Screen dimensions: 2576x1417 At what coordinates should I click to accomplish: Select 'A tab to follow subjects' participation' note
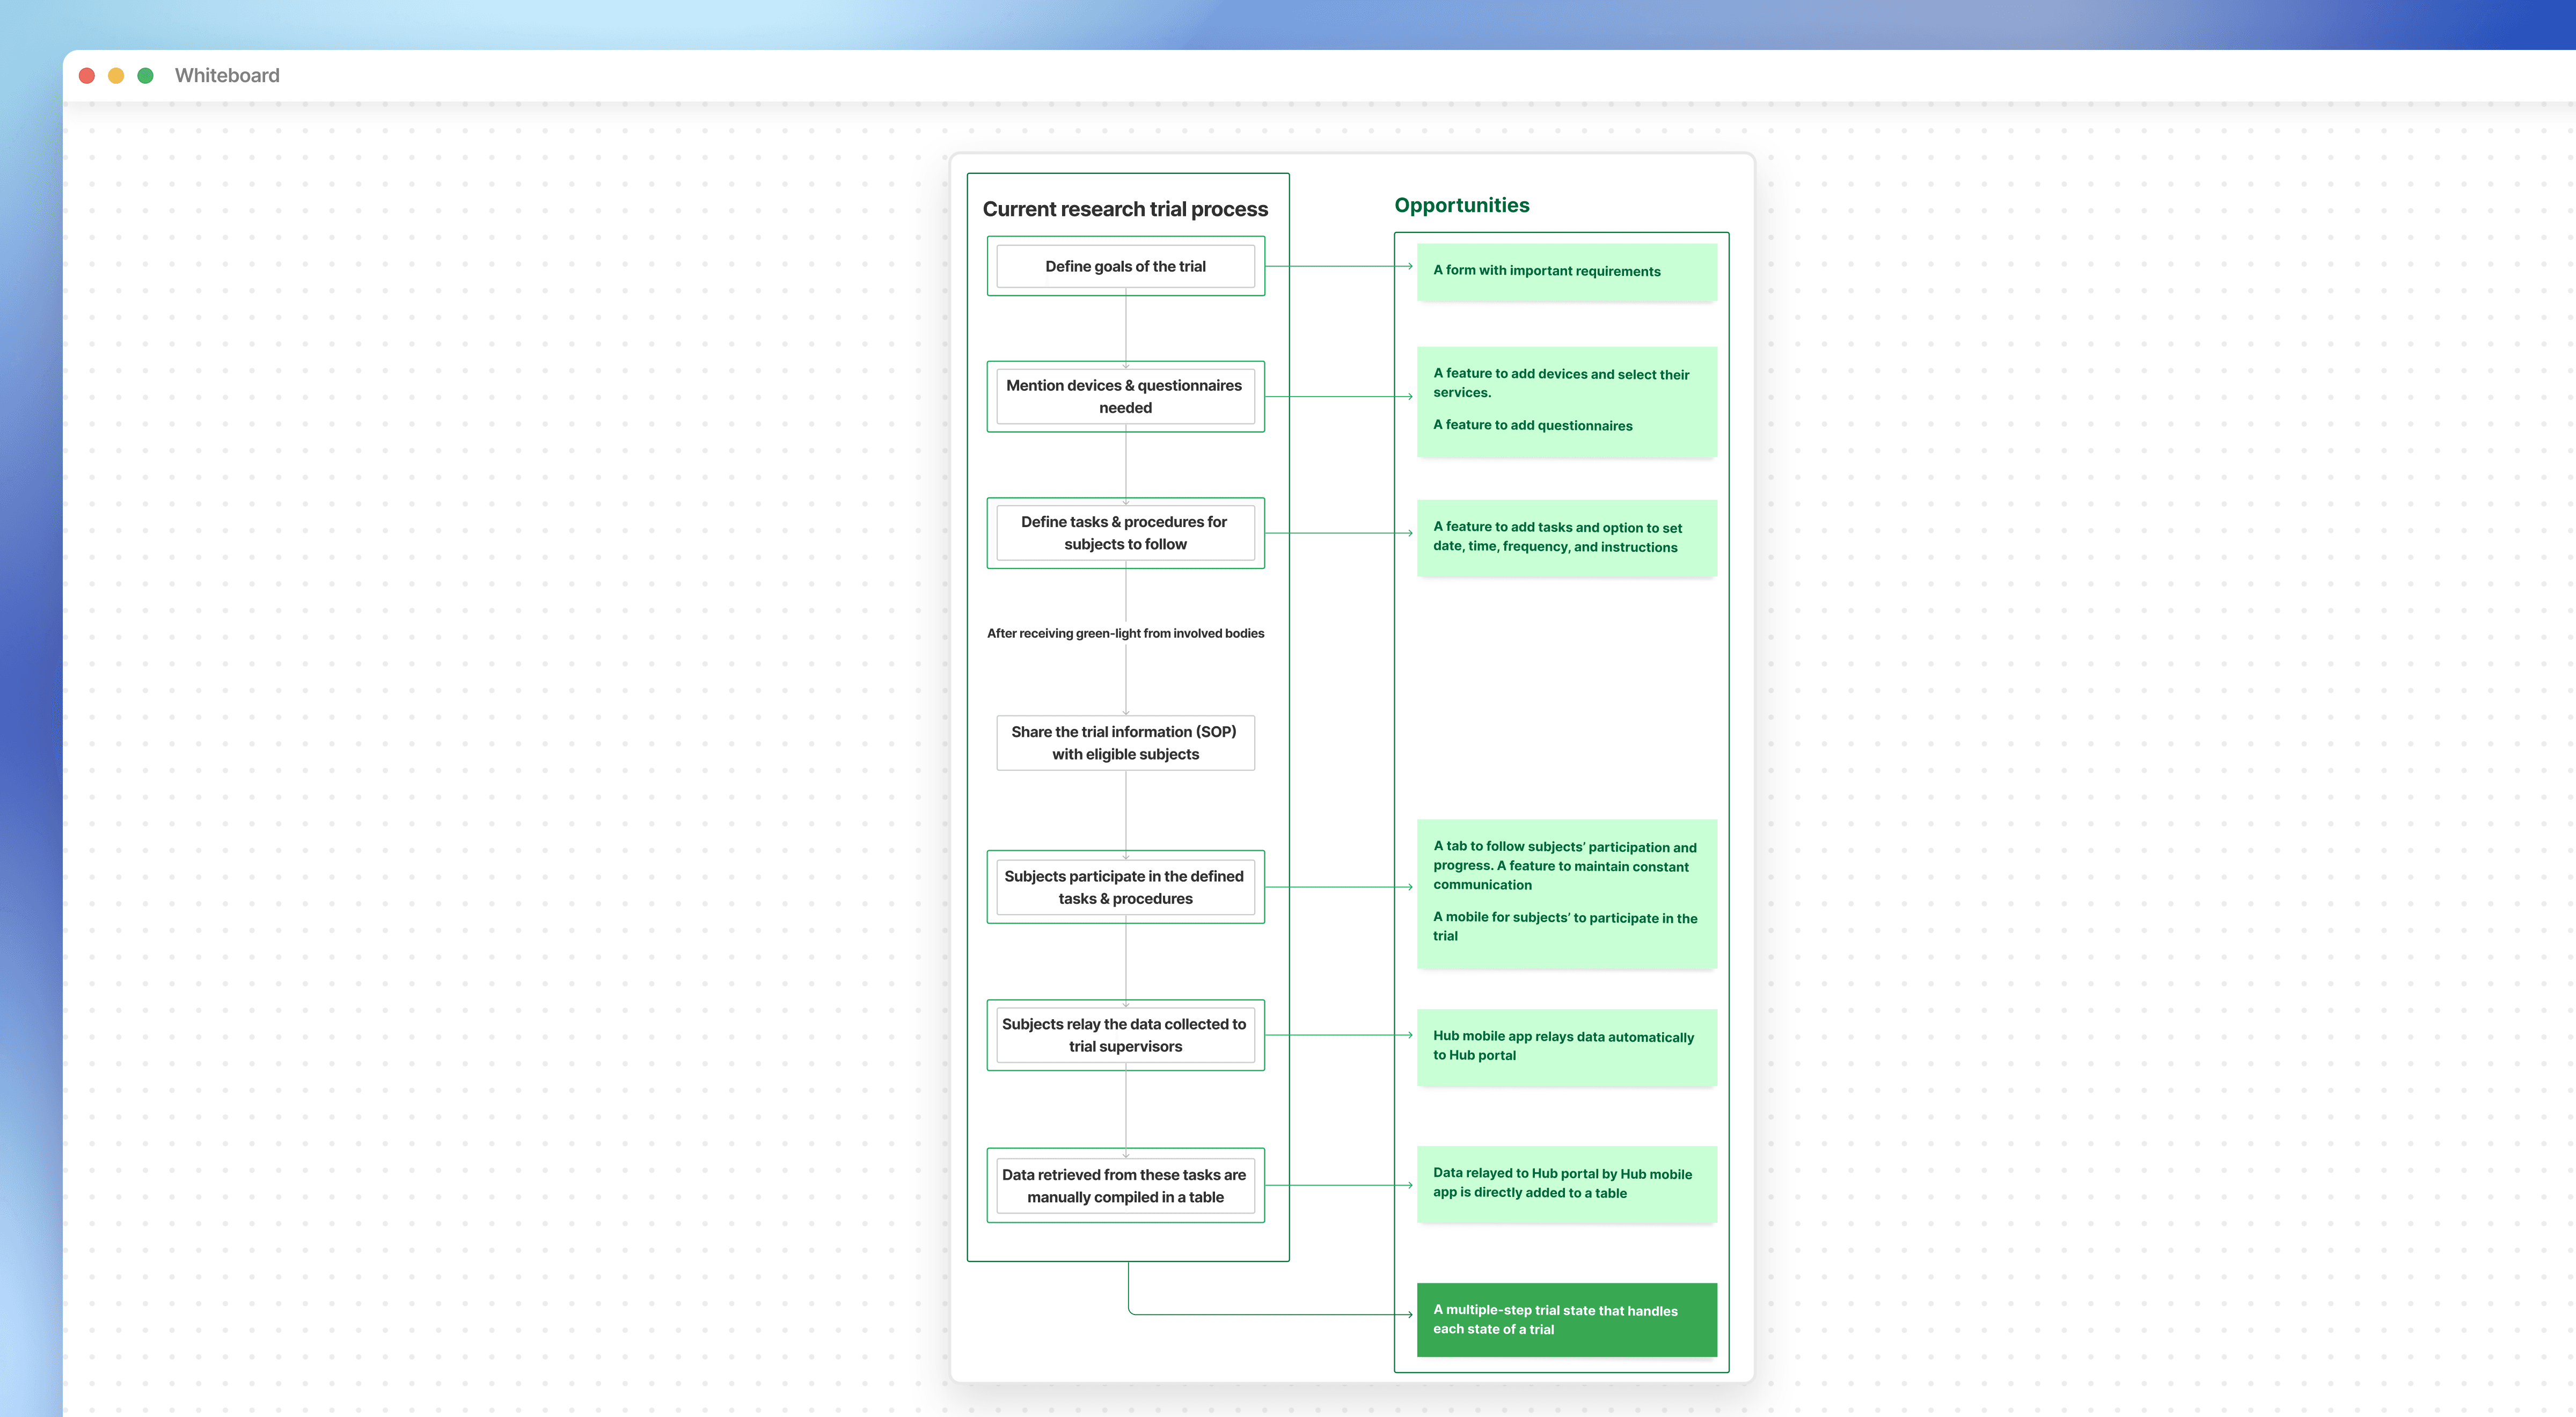click(x=1566, y=891)
